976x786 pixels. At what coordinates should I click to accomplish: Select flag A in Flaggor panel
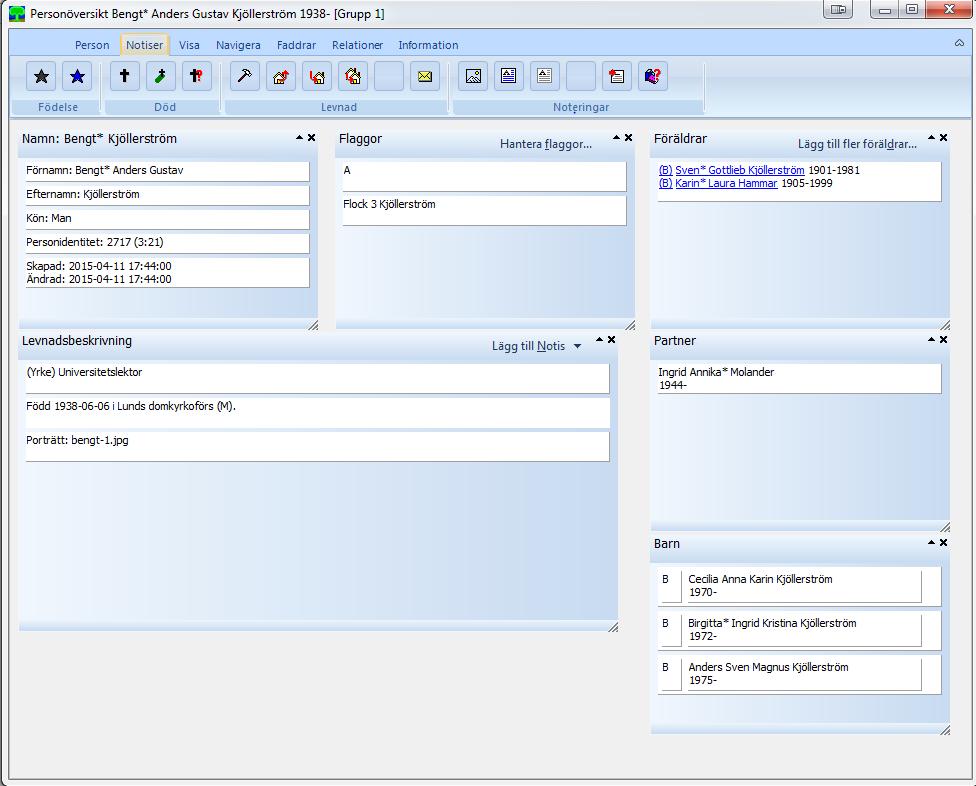[x=484, y=176]
